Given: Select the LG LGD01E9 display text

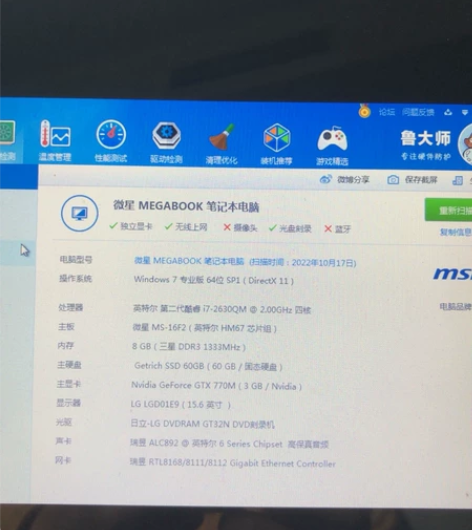Looking at the screenshot, I should point(181,404).
